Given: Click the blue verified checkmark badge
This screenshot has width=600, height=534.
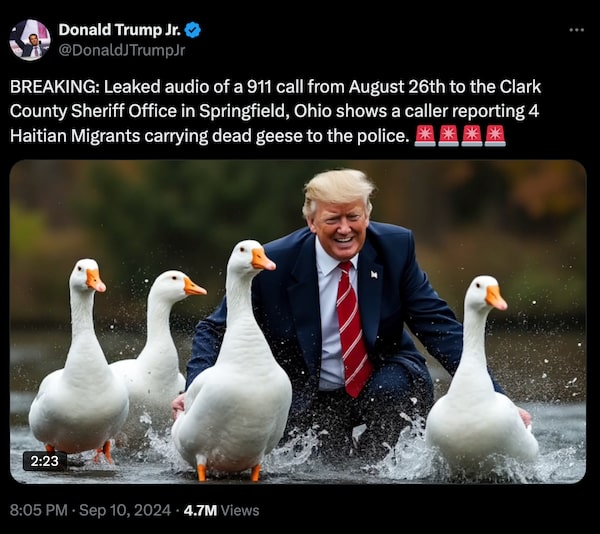Looking at the screenshot, I should (192, 30).
